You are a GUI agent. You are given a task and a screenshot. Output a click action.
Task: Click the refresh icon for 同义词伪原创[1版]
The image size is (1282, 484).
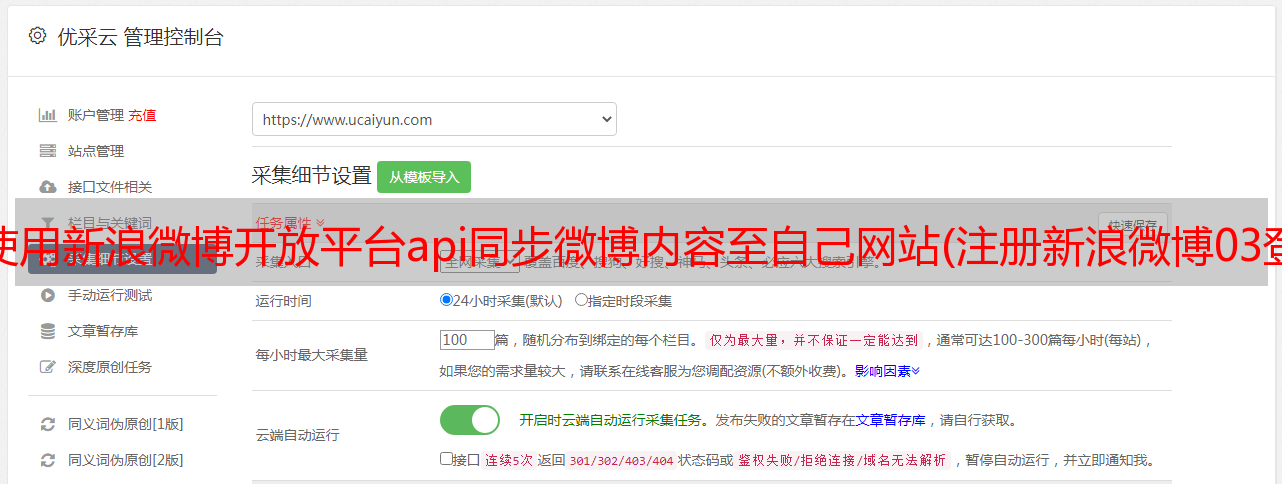(47, 424)
